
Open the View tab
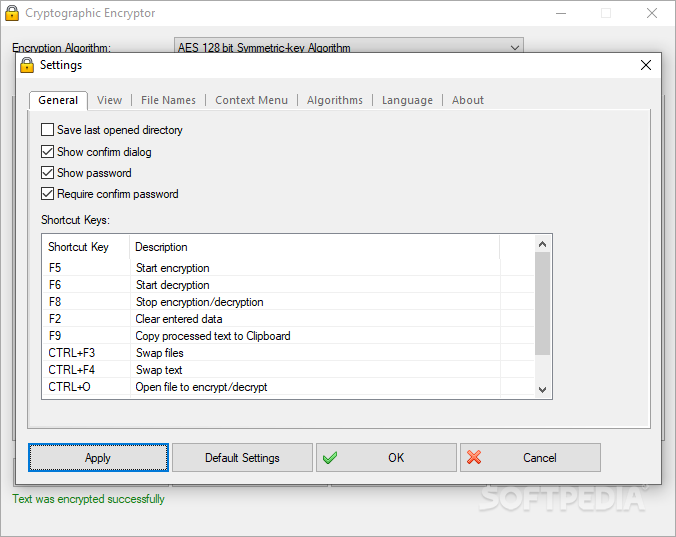point(110,100)
